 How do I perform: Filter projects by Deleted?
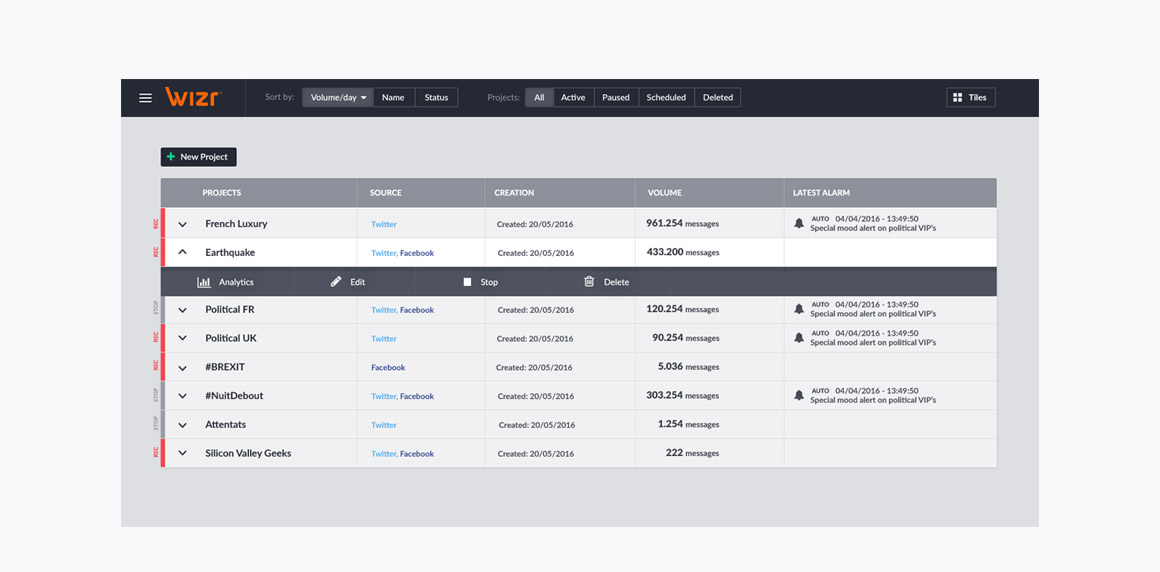click(718, 98)
